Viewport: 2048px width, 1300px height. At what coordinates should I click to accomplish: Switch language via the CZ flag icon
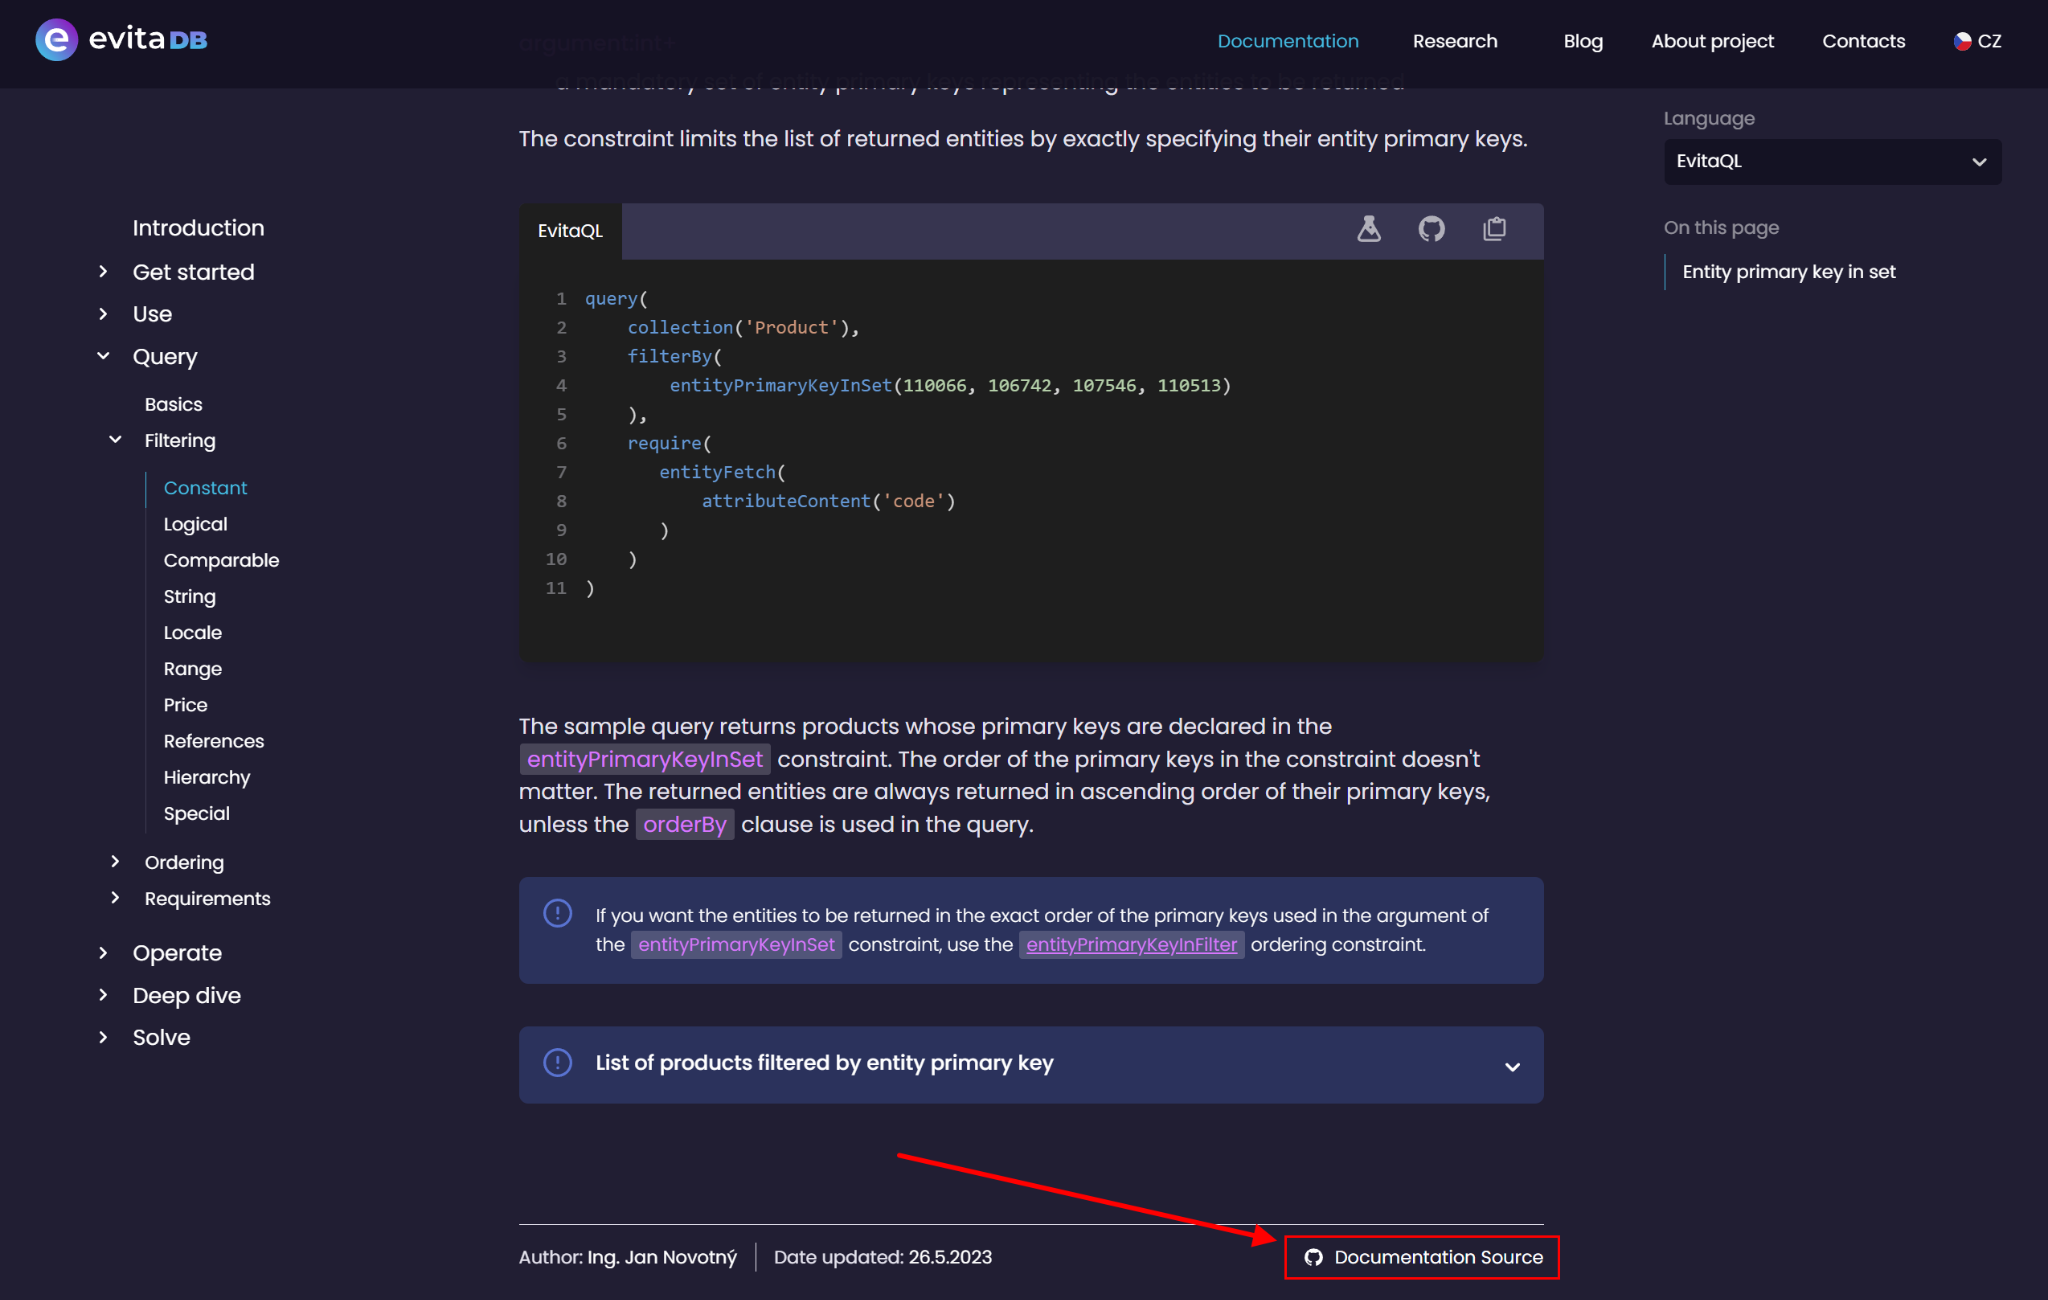1962,41
